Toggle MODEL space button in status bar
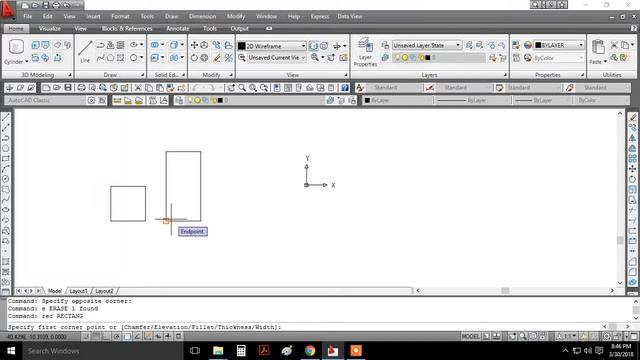640x360 pixels. 470,337
